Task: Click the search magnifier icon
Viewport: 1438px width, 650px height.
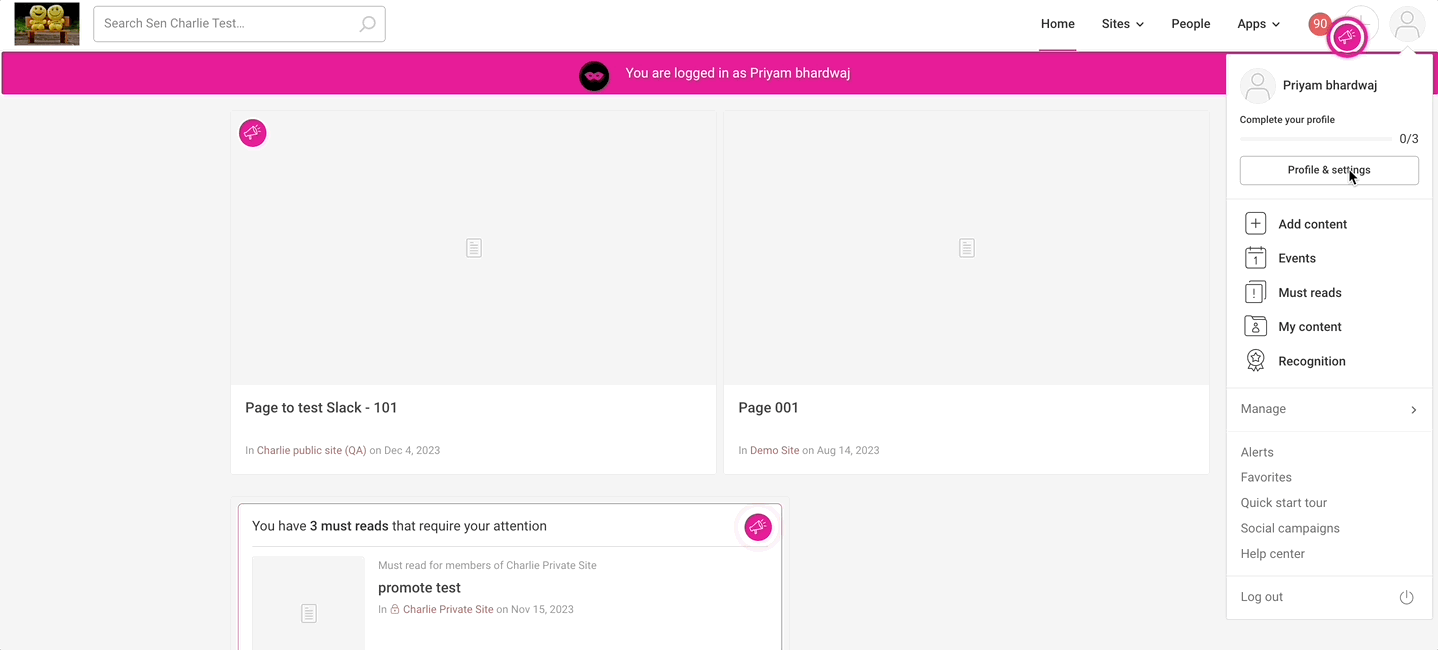Action: tap(367, 23)
